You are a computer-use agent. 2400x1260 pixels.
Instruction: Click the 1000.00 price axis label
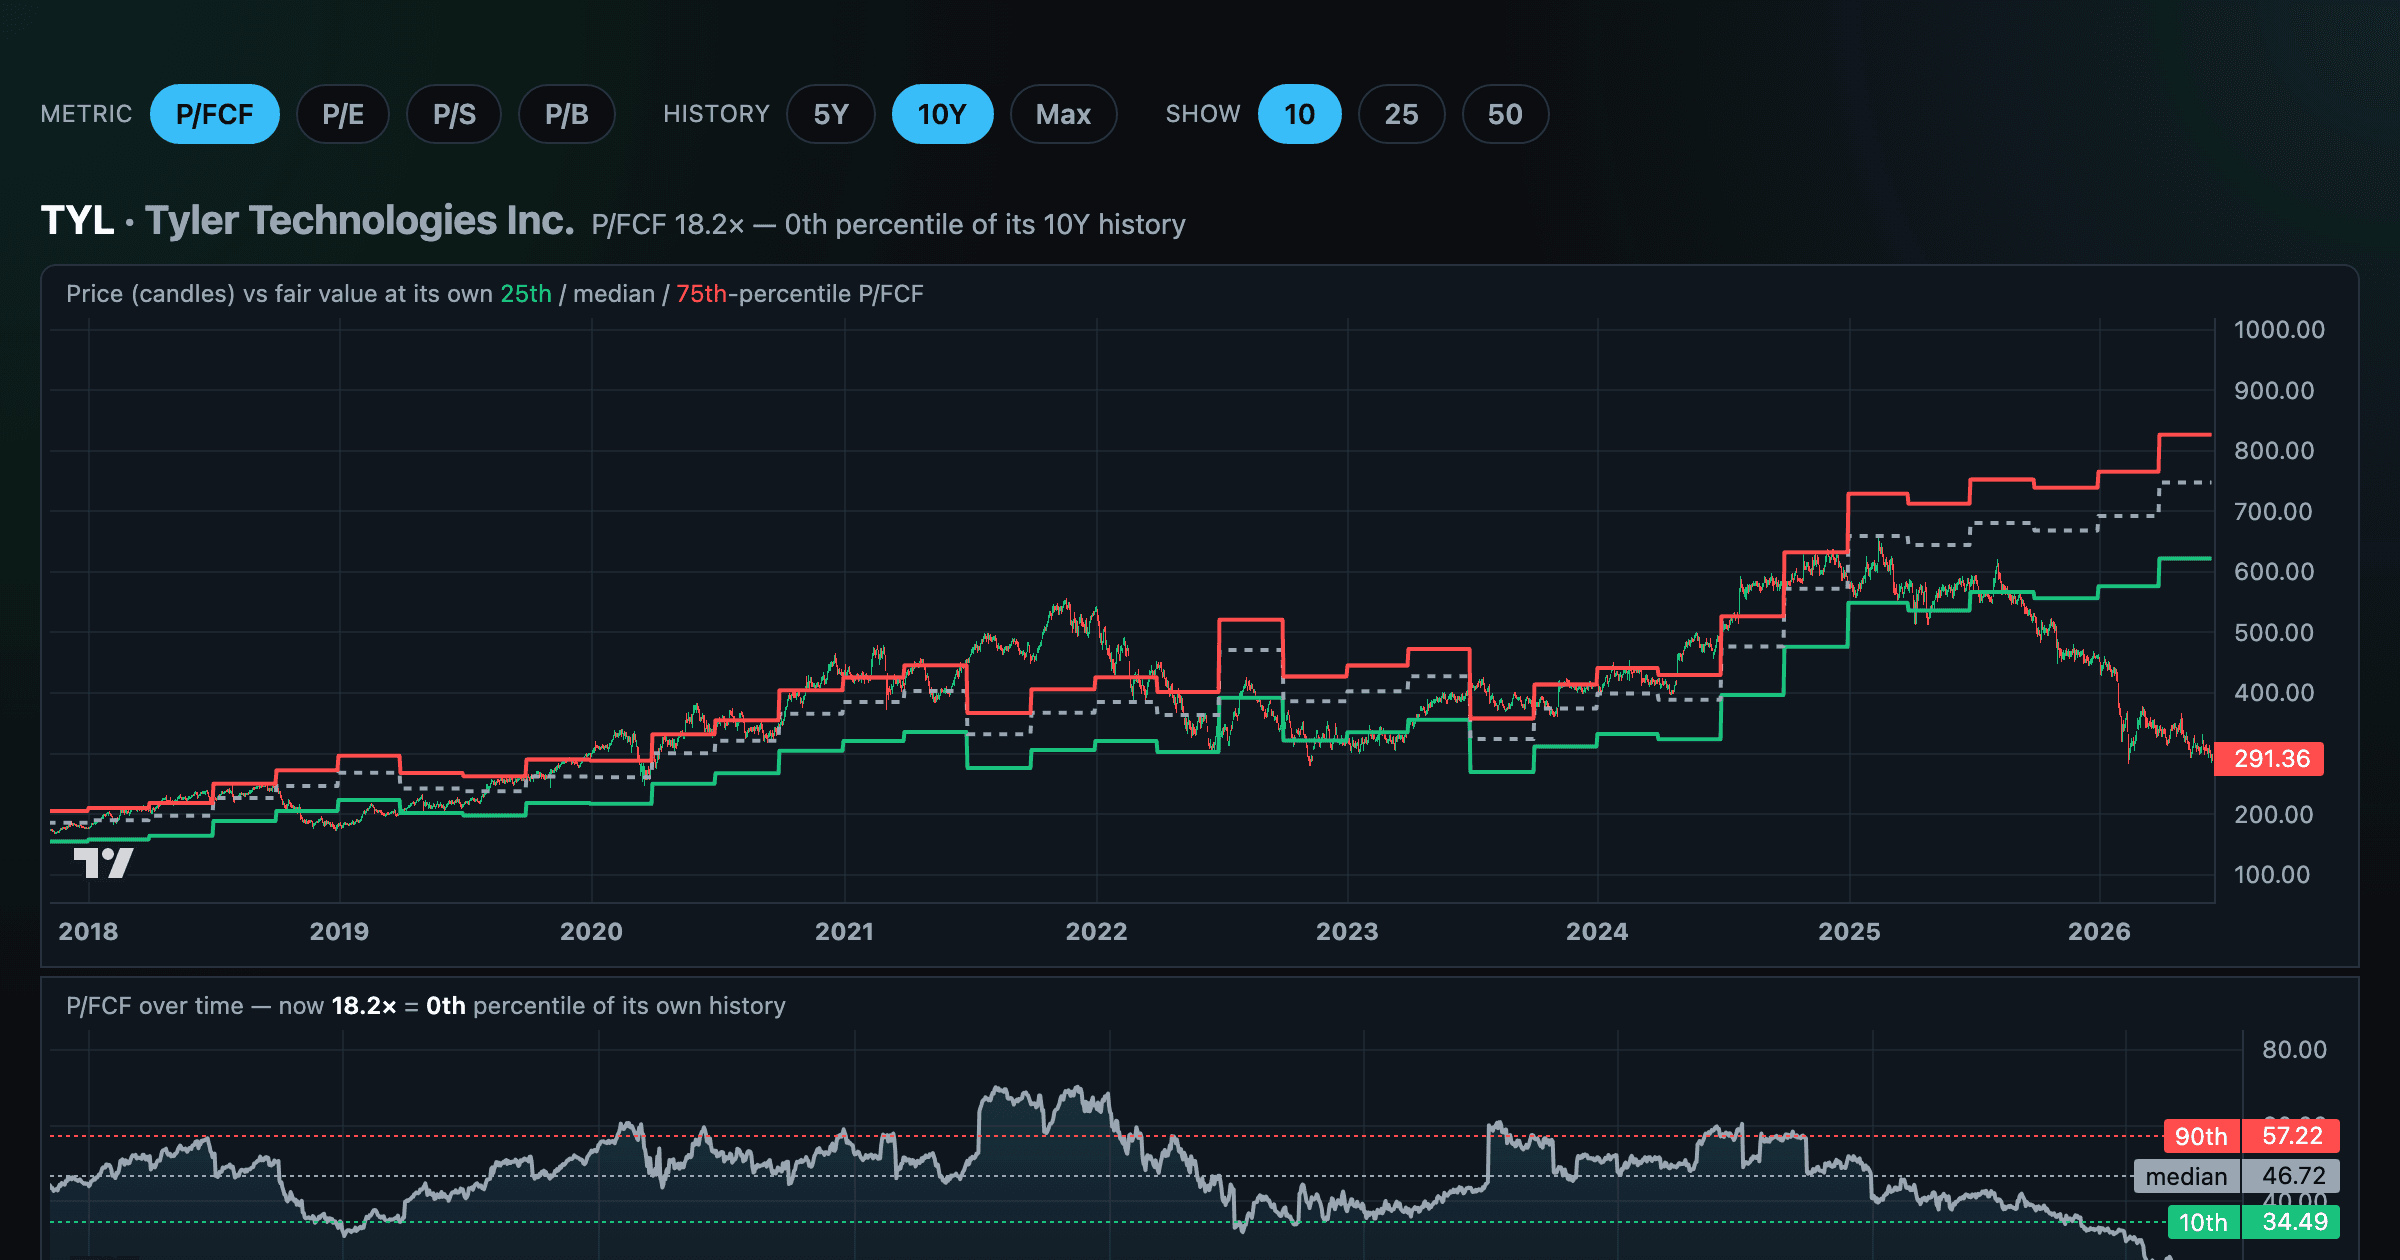2279,330
